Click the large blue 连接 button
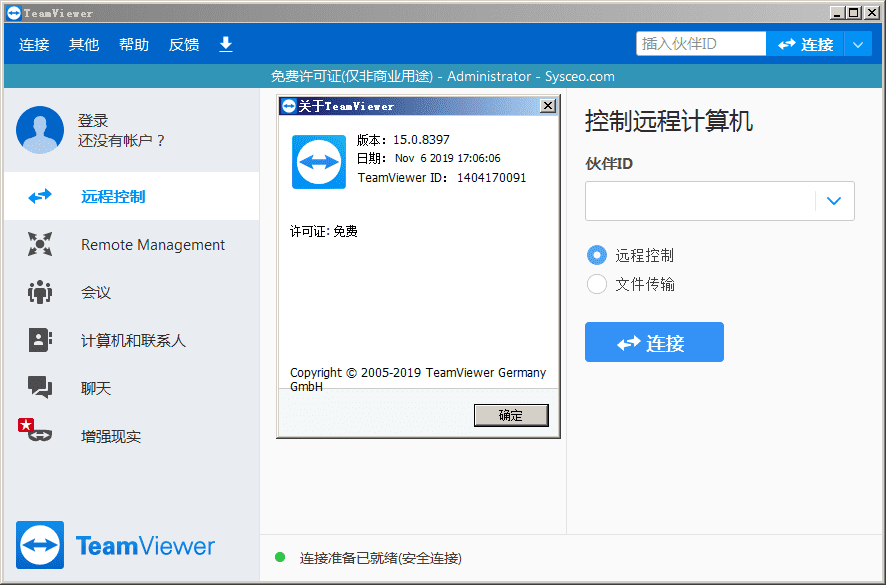Screen dimensions: 886x585 pyautogui.click(x=654, y=342)
